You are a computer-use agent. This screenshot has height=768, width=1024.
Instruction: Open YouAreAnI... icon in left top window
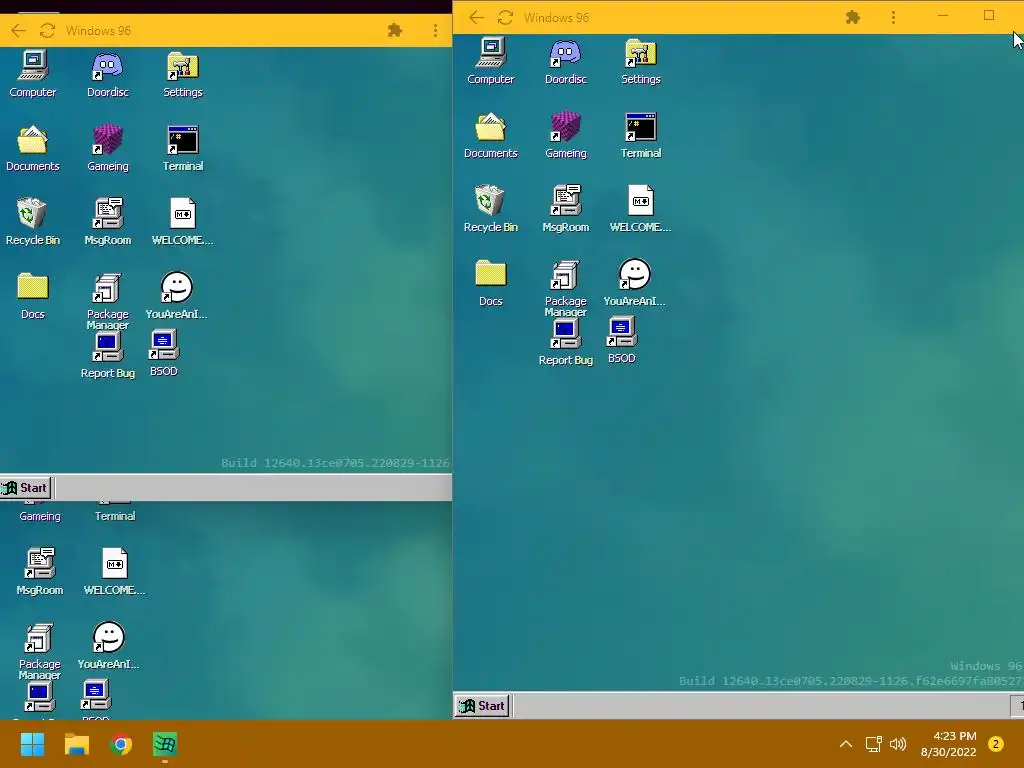pos(176,295)
